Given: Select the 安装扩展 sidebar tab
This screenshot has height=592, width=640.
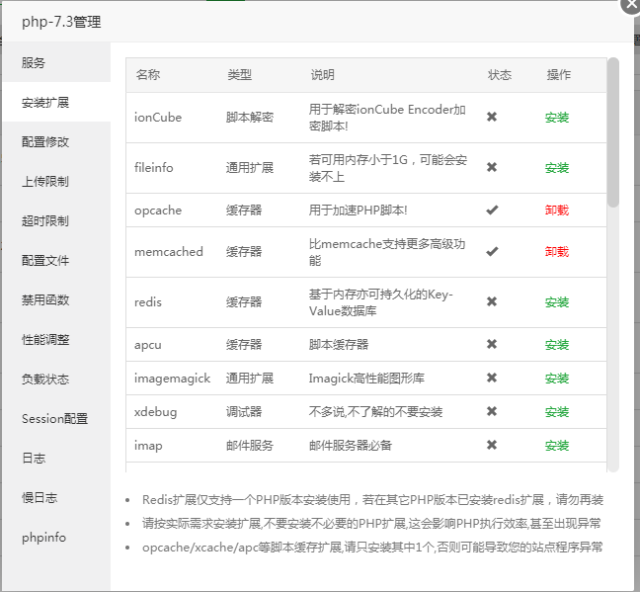Looking at the screenshot, I should [56, 102].
